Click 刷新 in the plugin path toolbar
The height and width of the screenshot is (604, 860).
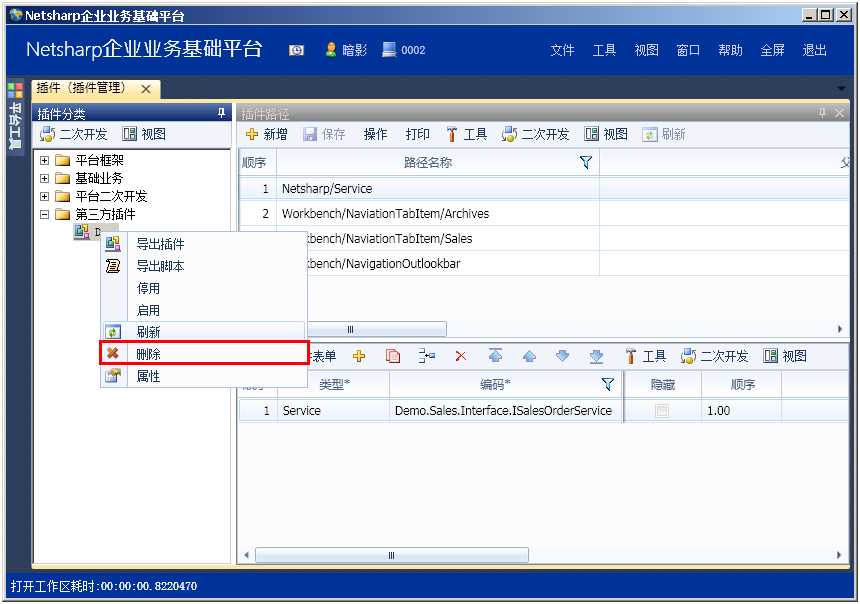[664, 134]
